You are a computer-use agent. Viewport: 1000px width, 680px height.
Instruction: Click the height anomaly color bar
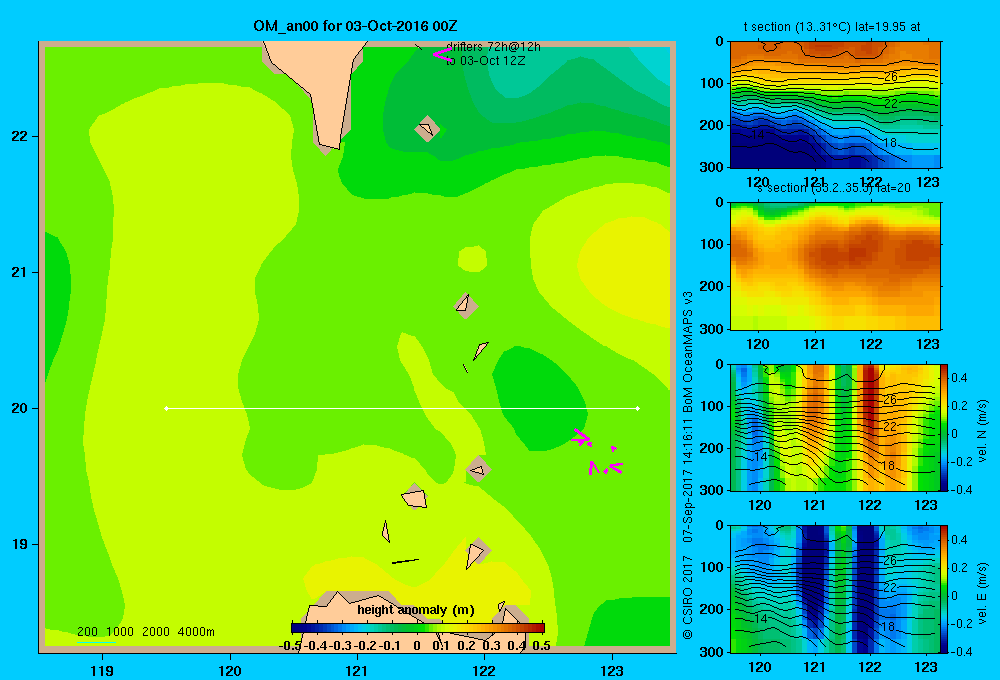click(x=418, y=628)
